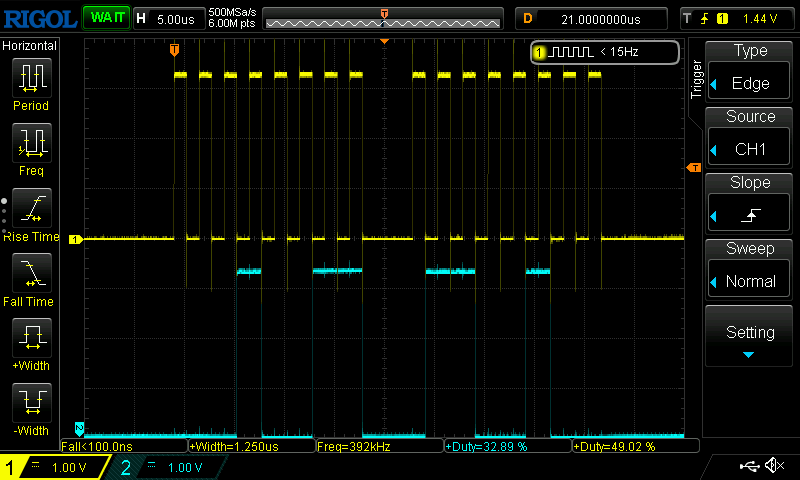
Task: Click the WAIT status indicator
Action: 107,18
